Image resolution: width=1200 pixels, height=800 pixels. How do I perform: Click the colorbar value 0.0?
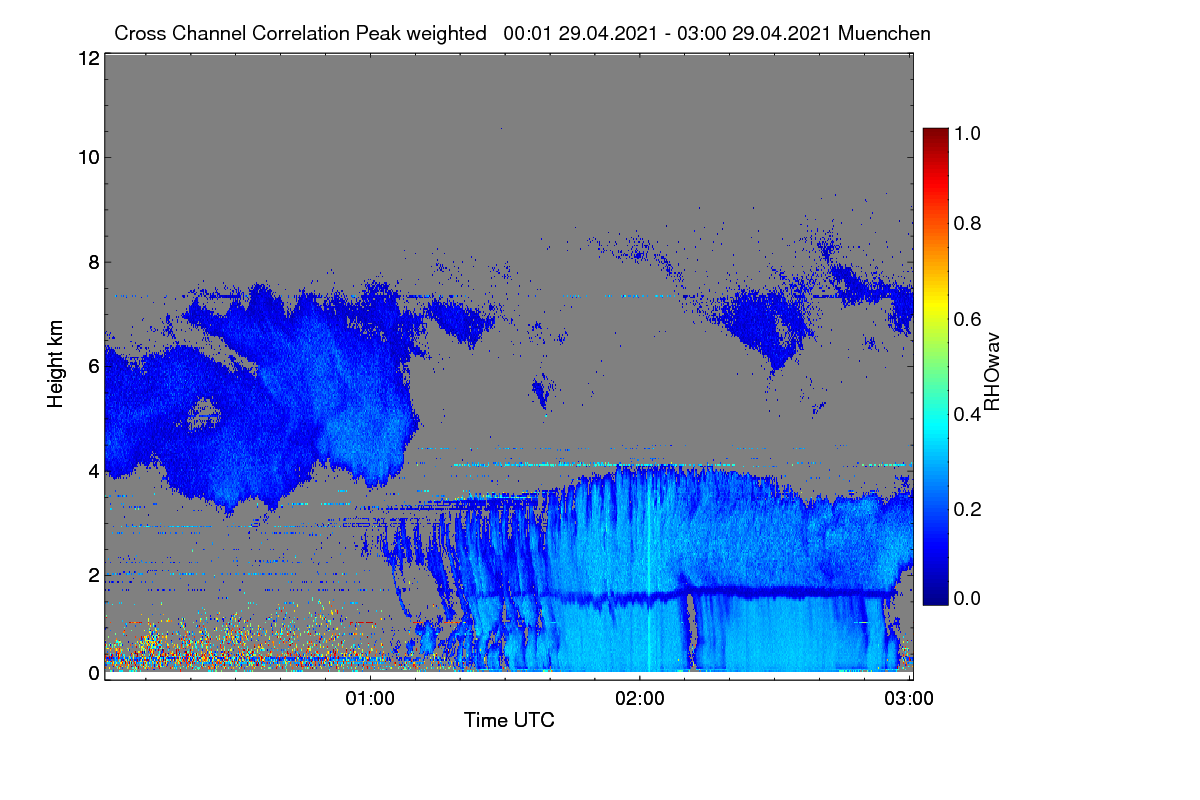coord(967,598)
